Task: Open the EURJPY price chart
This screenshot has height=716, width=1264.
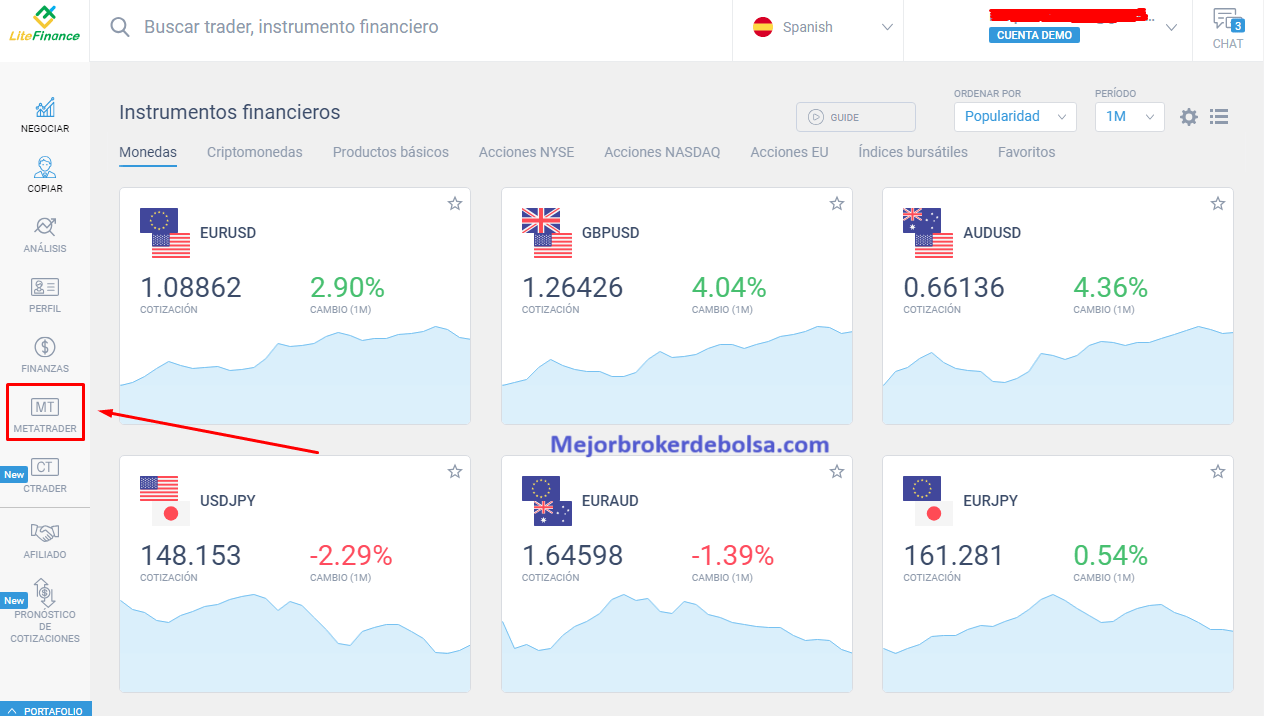Action: (x=1058, y=642)
